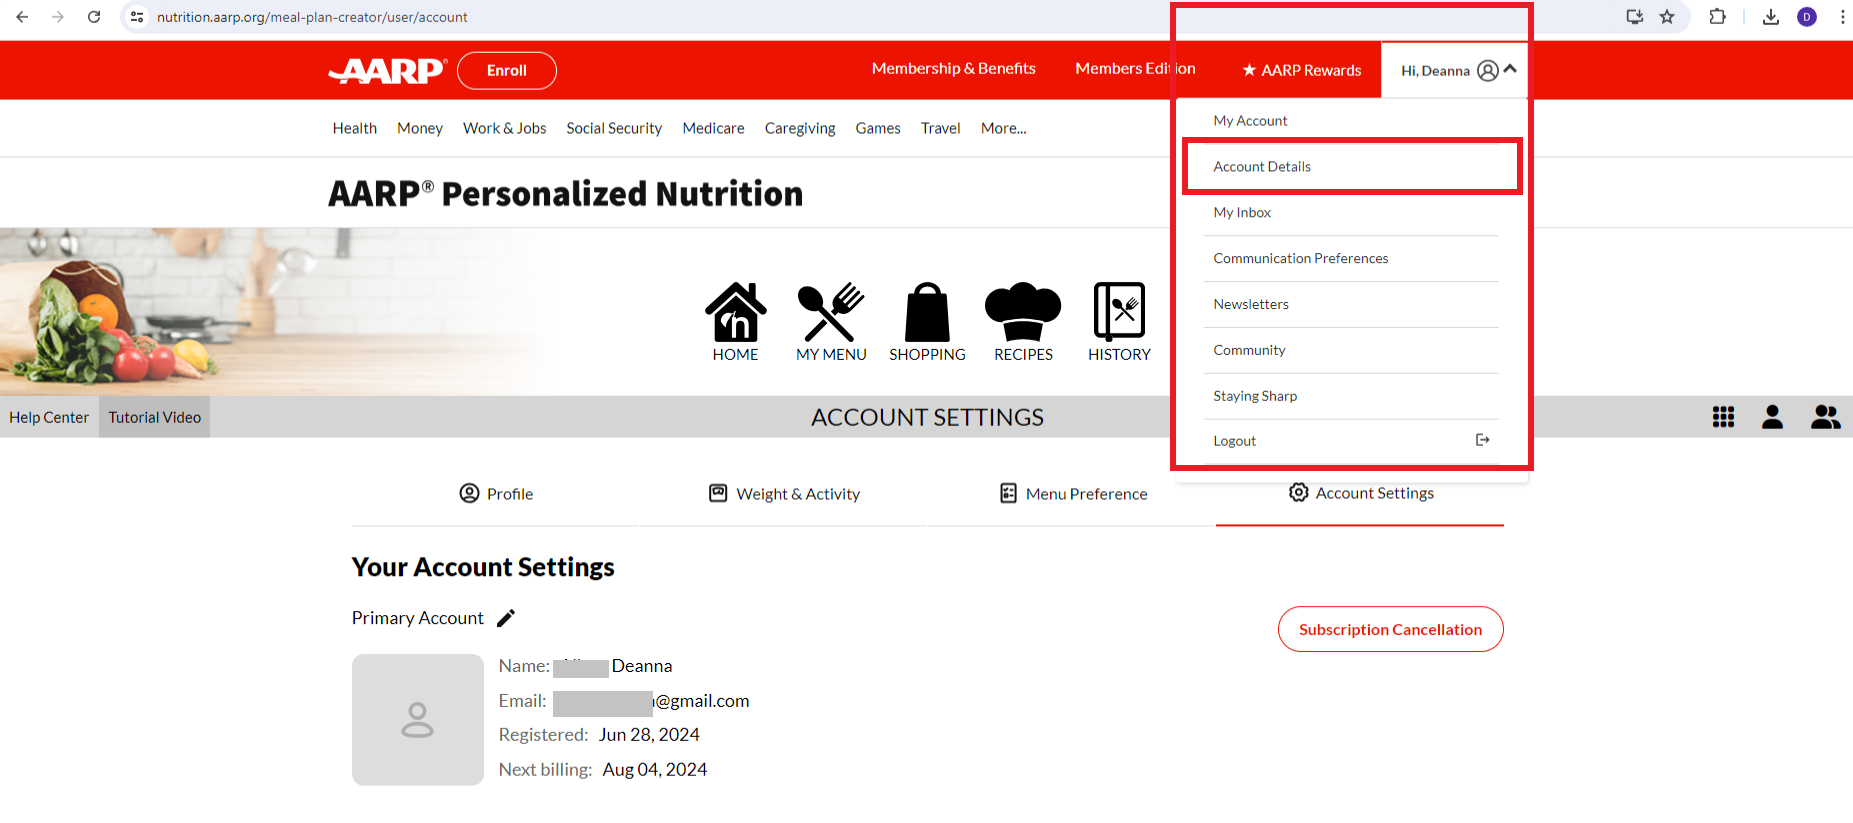Click the browser URL address field
The image size is (1853, 823).
pos(880,17)
